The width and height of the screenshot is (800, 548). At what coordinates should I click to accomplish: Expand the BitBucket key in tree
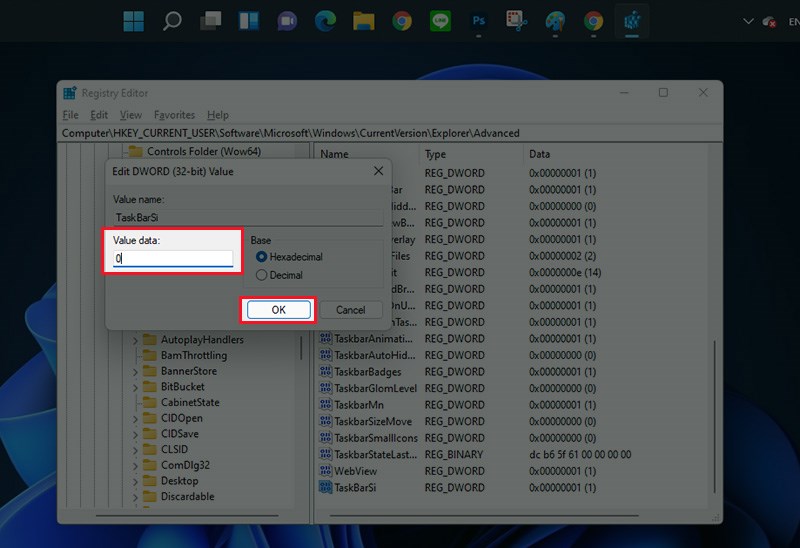pos(136,387)
